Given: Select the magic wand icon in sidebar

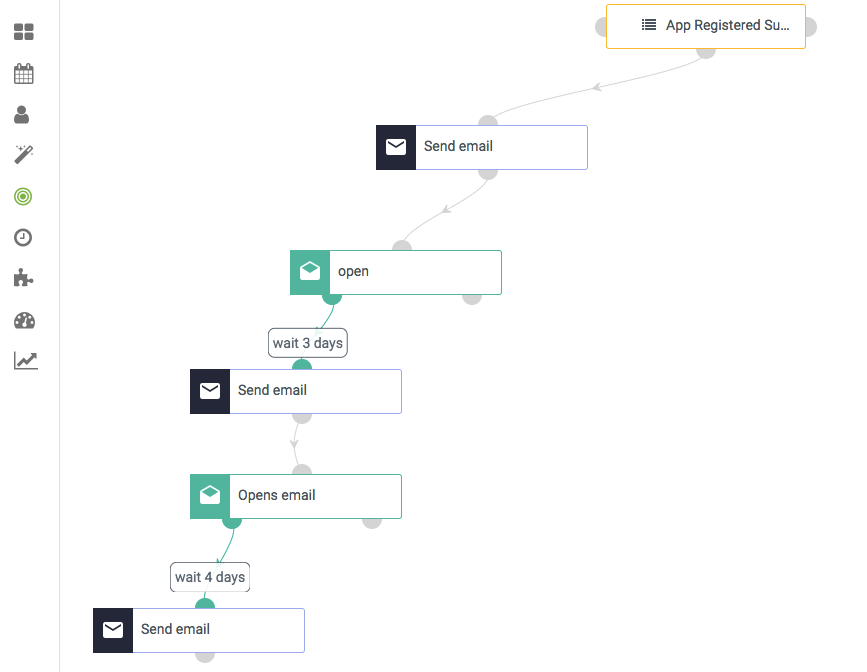Looking at the screenshot, I should click(24, 155).
